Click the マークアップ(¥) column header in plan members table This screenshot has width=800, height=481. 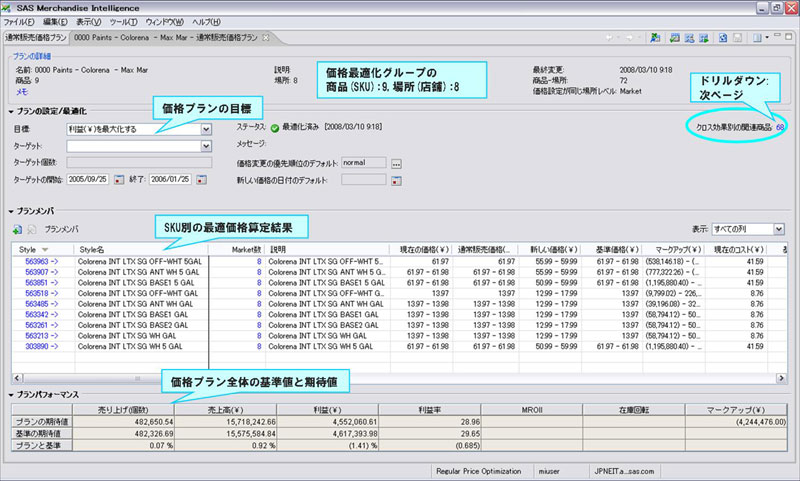673,249
